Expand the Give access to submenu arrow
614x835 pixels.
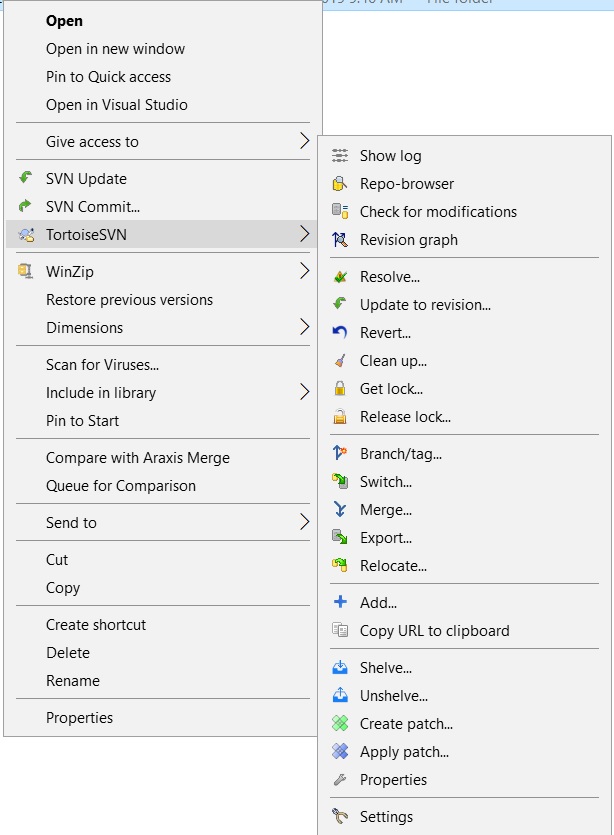point(304,141)
